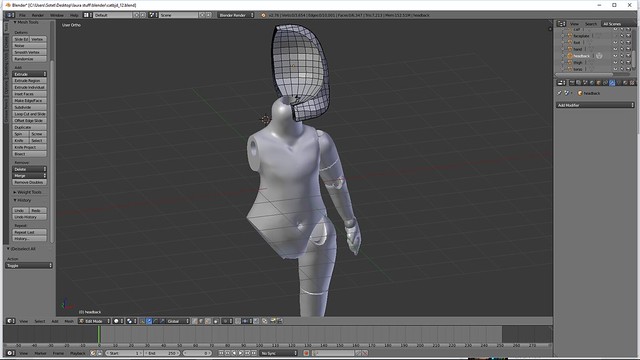Open the Add Modifier dropdown

click(x=595, y=105)
